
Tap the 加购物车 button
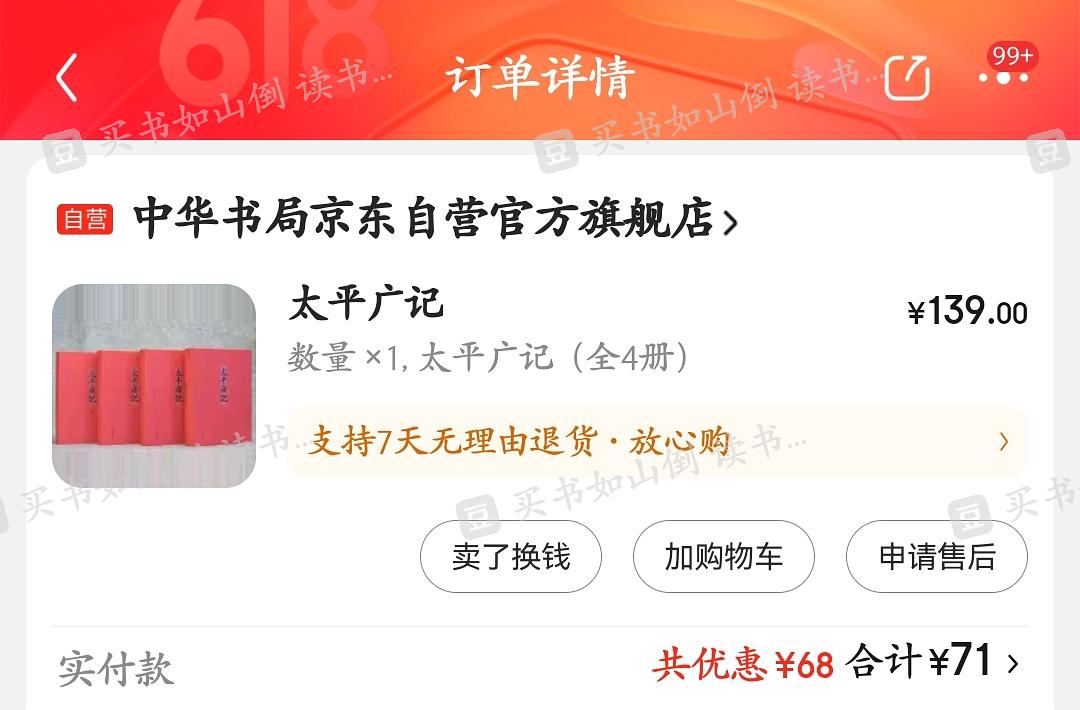(x=724, y=556)
